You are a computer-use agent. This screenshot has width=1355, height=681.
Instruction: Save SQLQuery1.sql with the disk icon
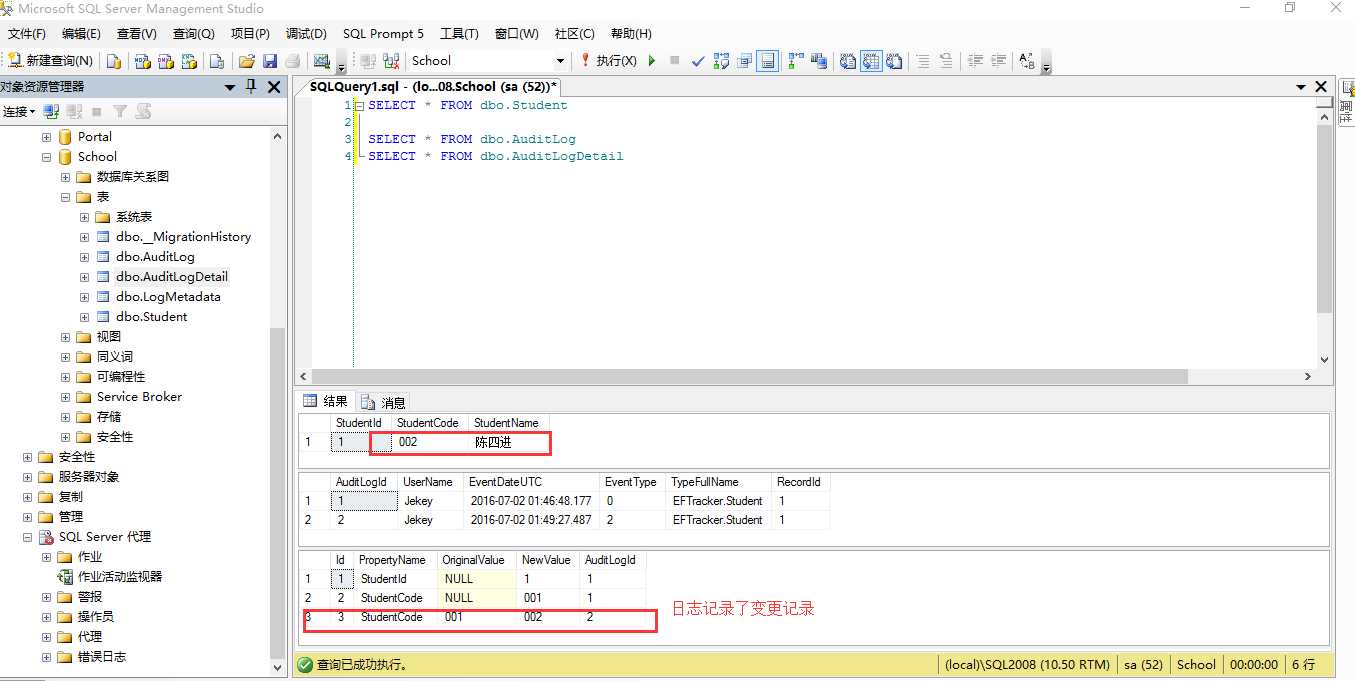click(269, 61)
